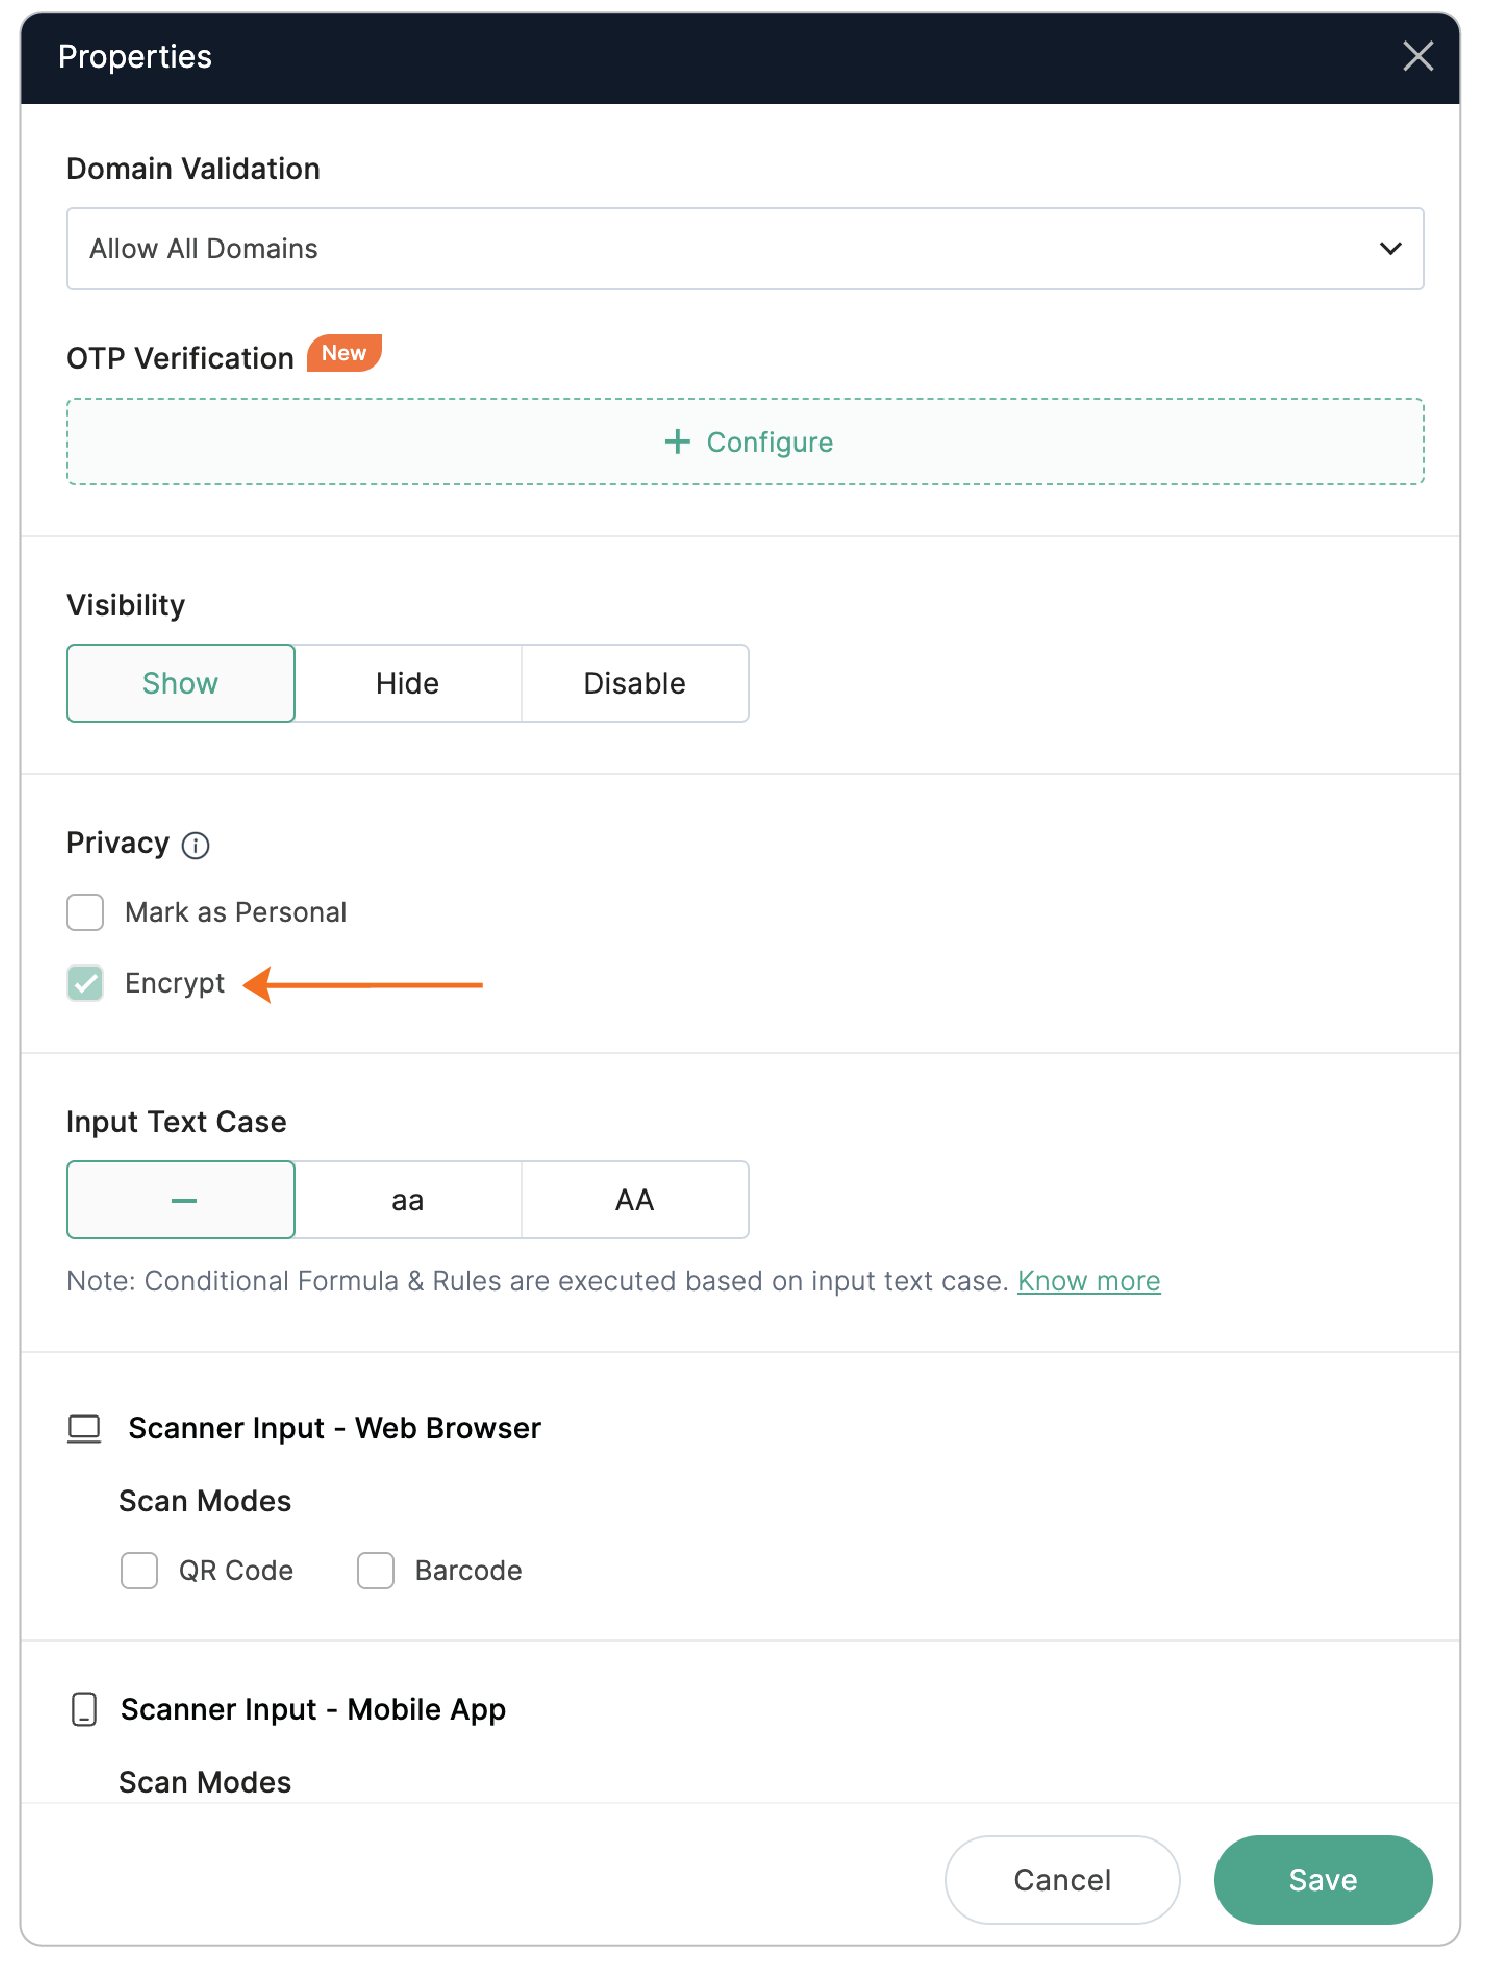Click the plus icon in the Configure box
This screenshot has height=1963, width=1485.
click(x=677, y=442)
